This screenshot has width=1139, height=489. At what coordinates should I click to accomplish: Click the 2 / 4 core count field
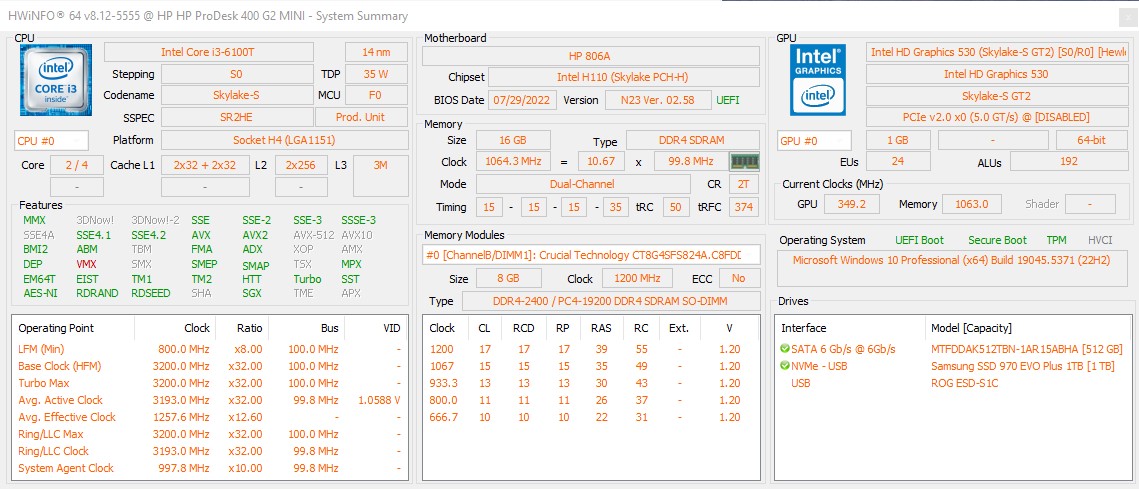(x=77, y=165)
